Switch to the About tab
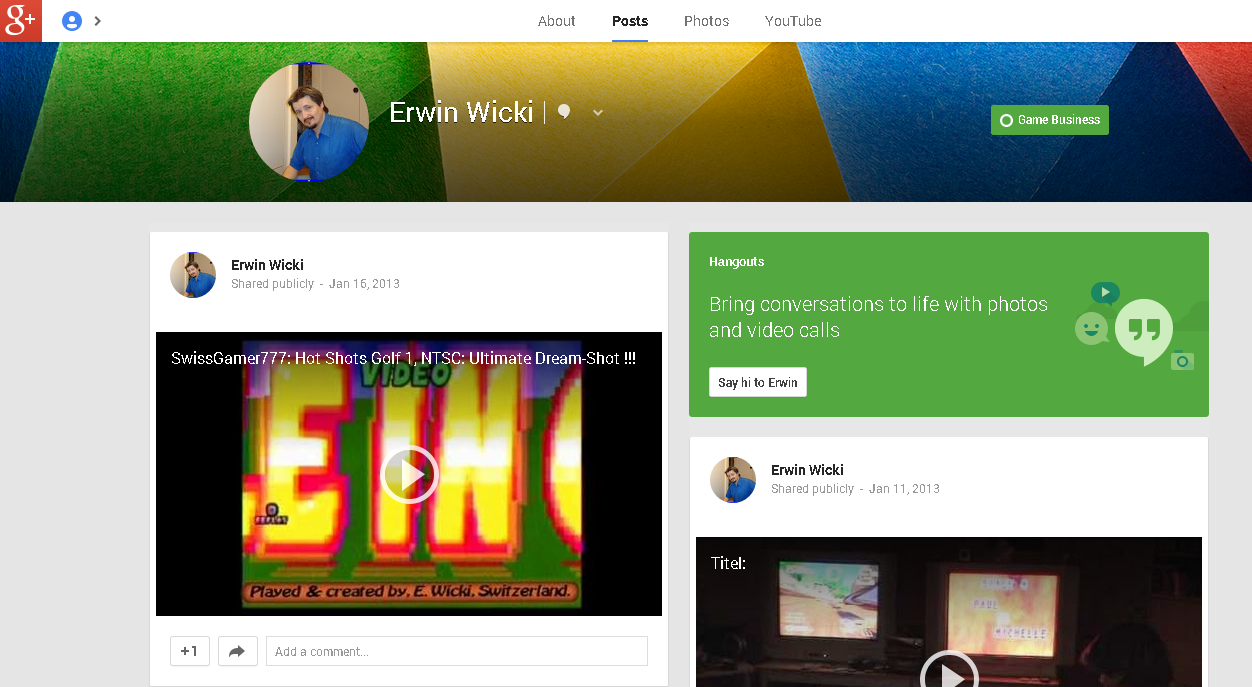 (556, 21)
